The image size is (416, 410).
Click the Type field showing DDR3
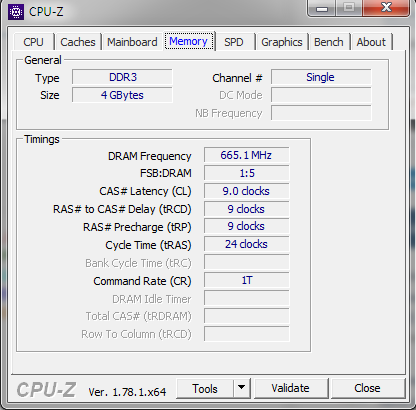[122, 77]
